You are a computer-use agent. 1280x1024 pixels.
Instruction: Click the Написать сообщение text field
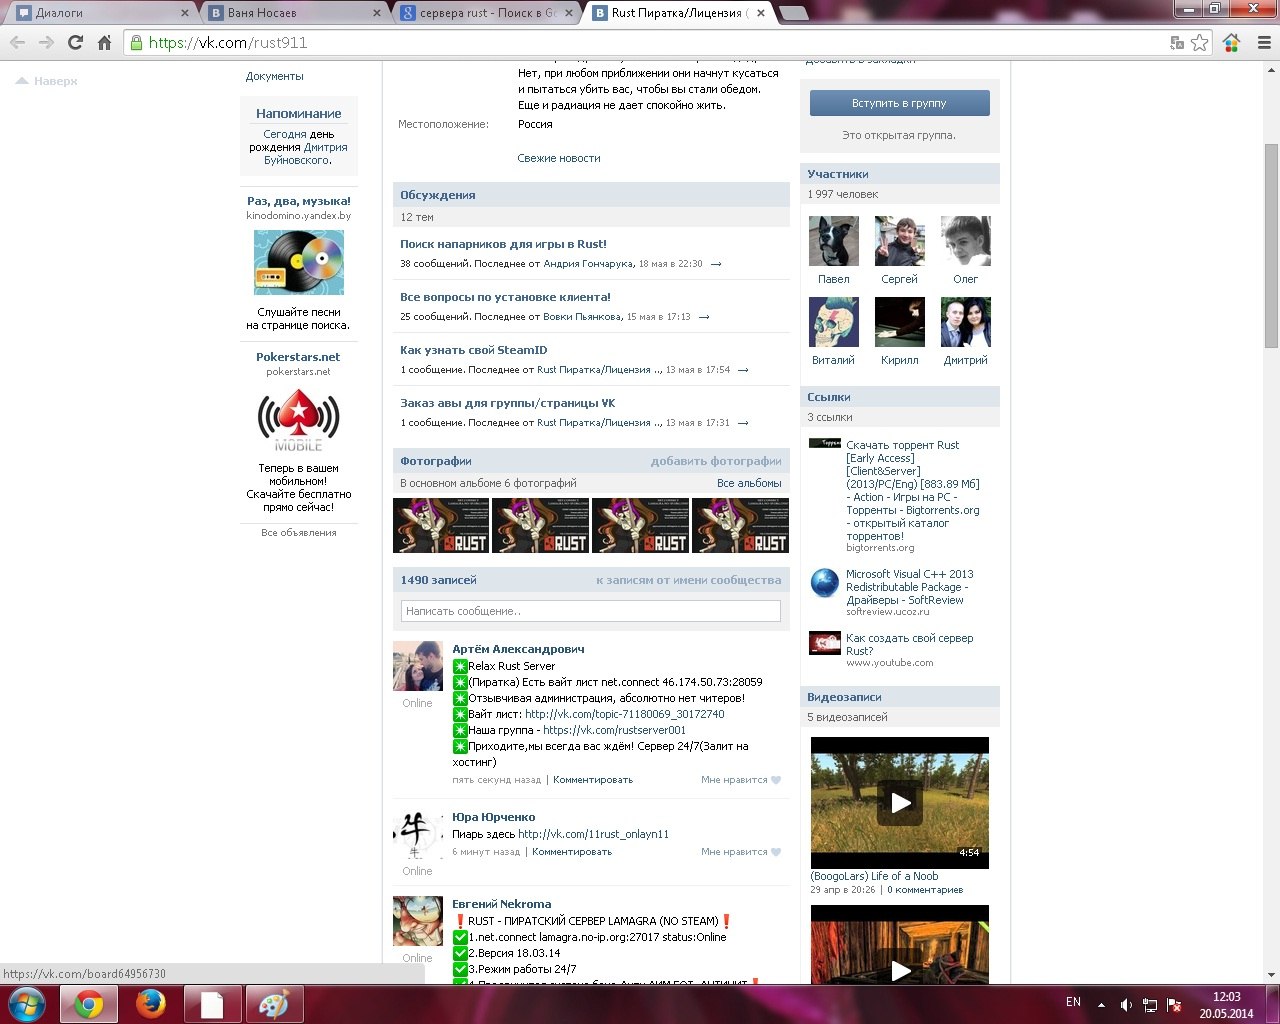(590, 611)
